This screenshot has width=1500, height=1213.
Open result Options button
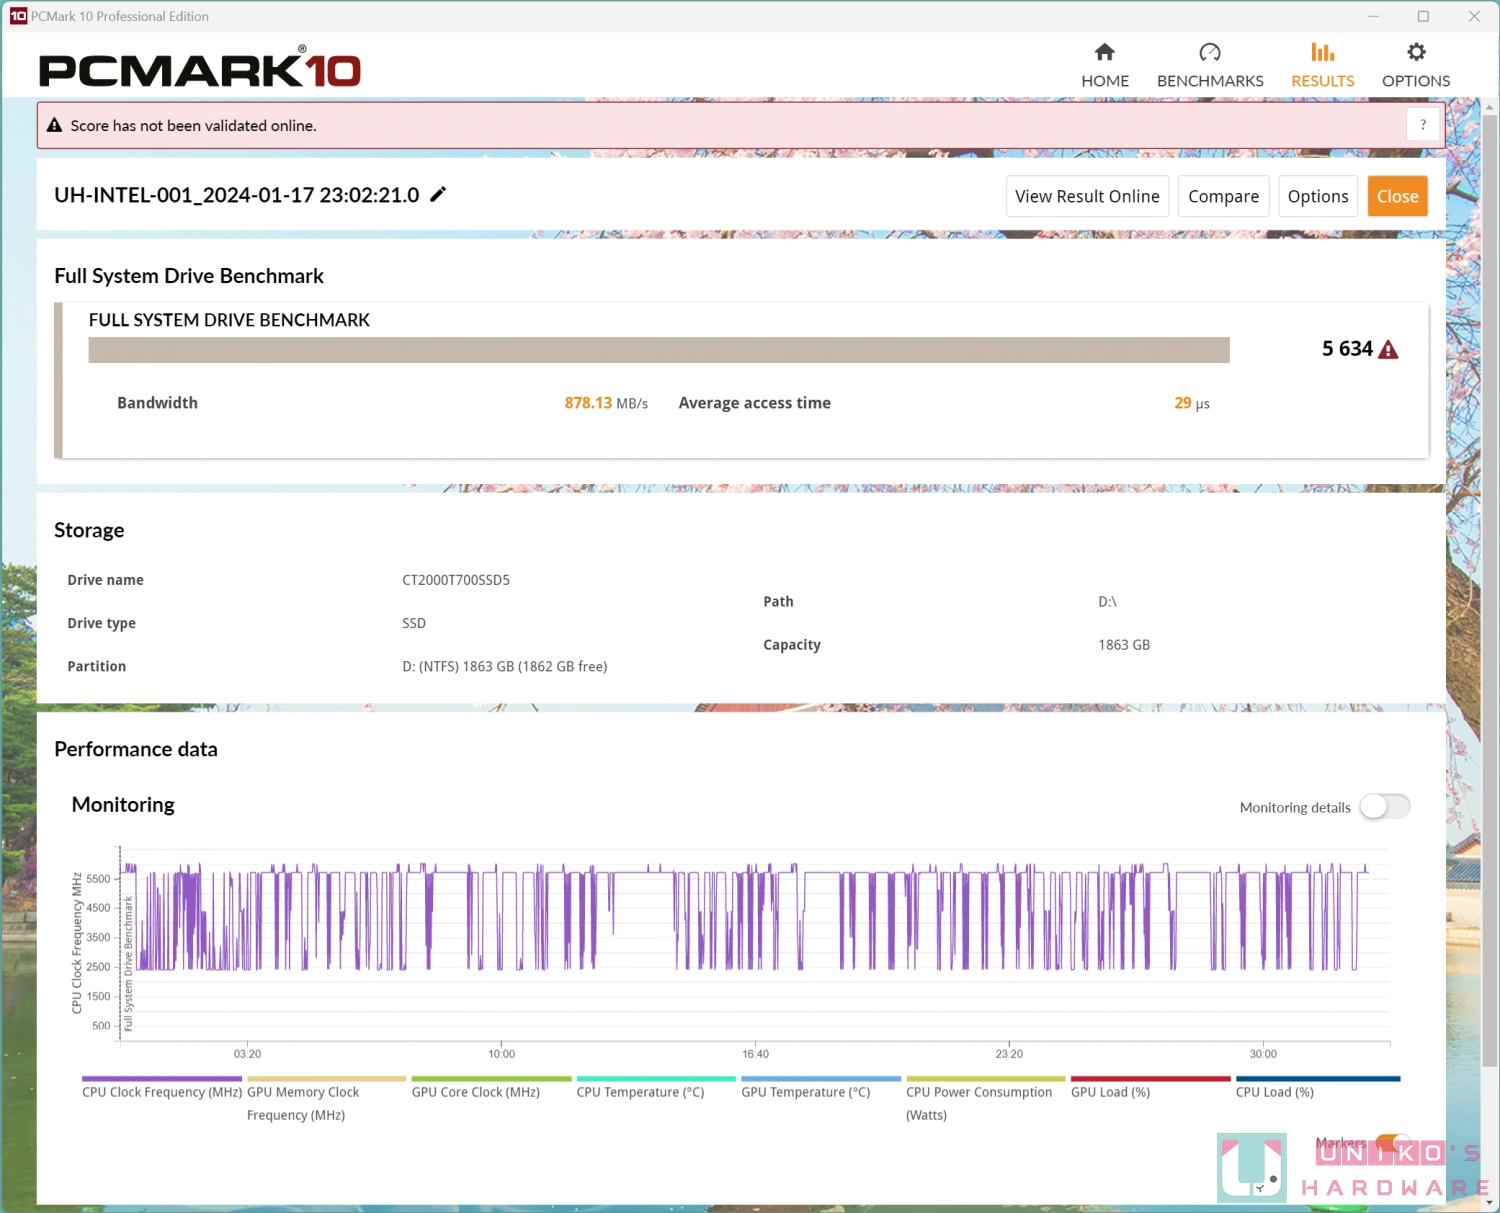pos(1318,196)
